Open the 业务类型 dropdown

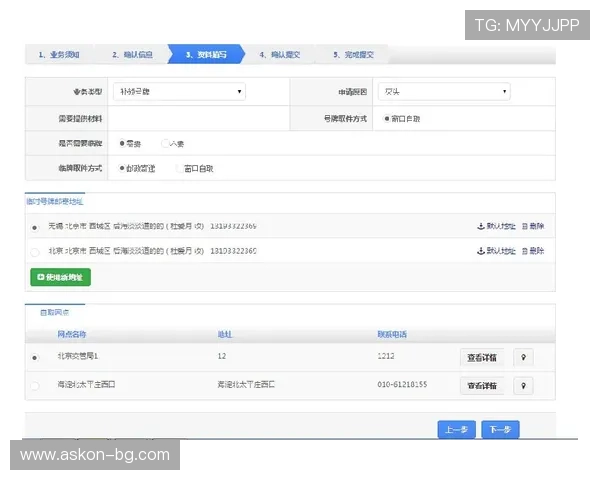coord(179,91)
